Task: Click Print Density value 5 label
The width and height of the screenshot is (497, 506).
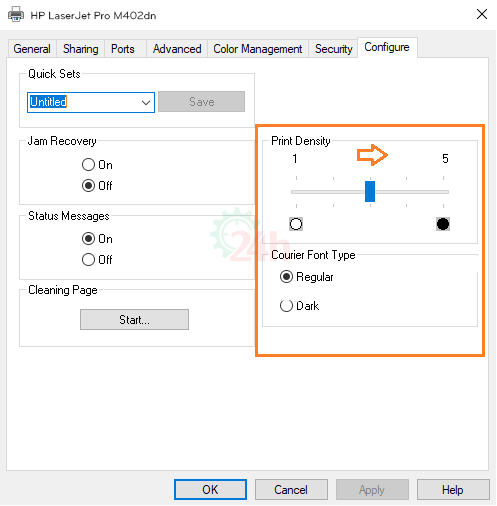Action: (445, 159)
